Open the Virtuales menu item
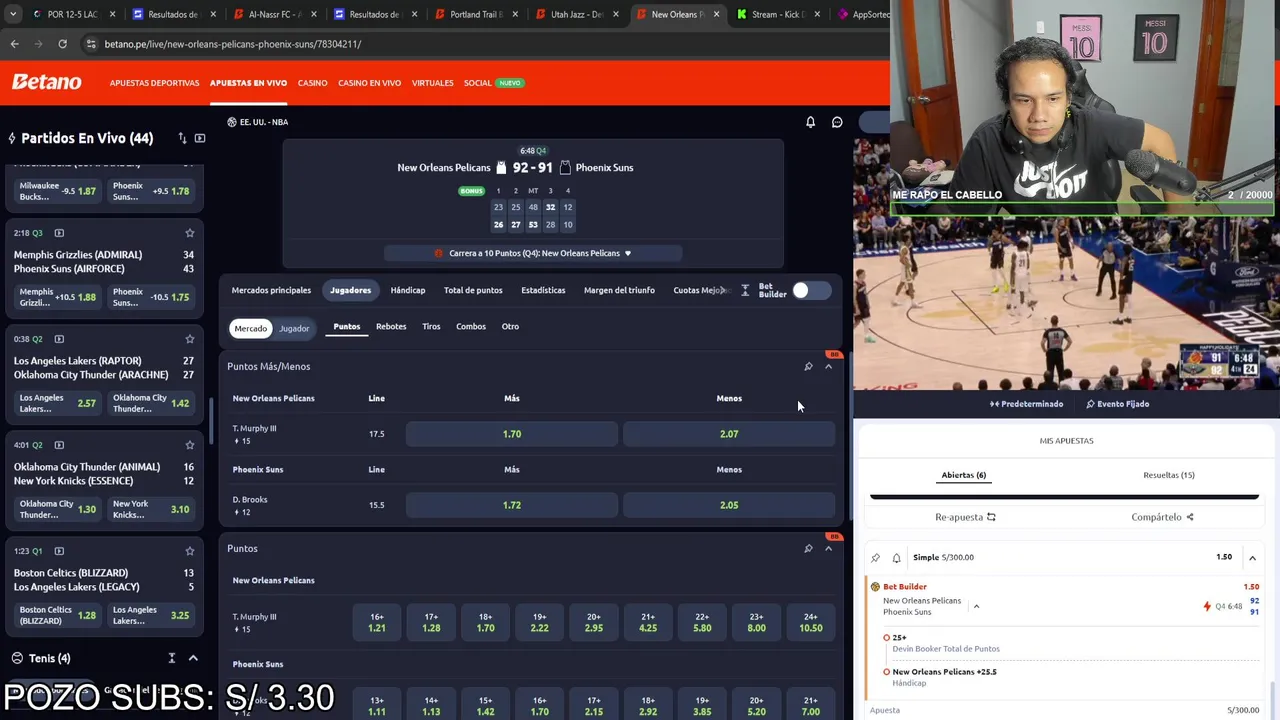This screenshot has height=720, width=1280. click(432, 83)
